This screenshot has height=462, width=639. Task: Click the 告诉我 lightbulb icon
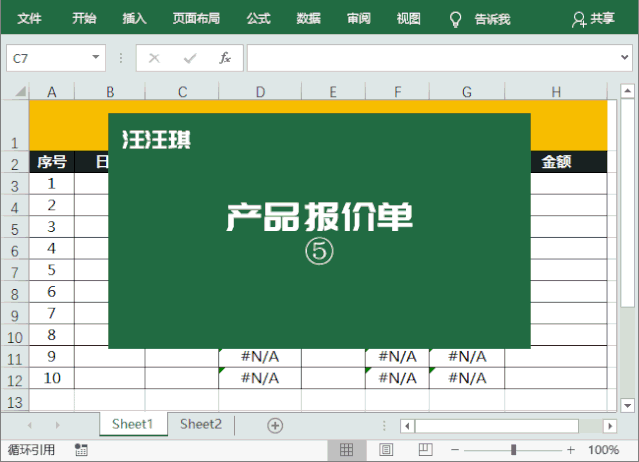point(455,19)
